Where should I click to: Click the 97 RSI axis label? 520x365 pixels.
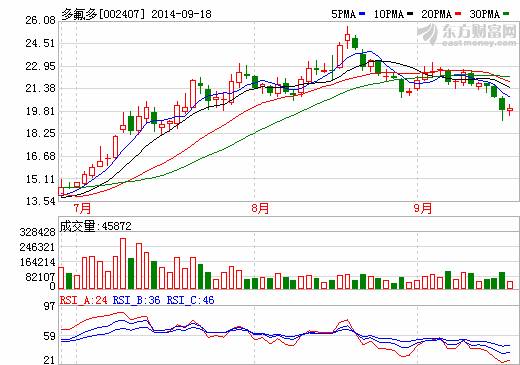pyautogui.click(x=50, y=306)
